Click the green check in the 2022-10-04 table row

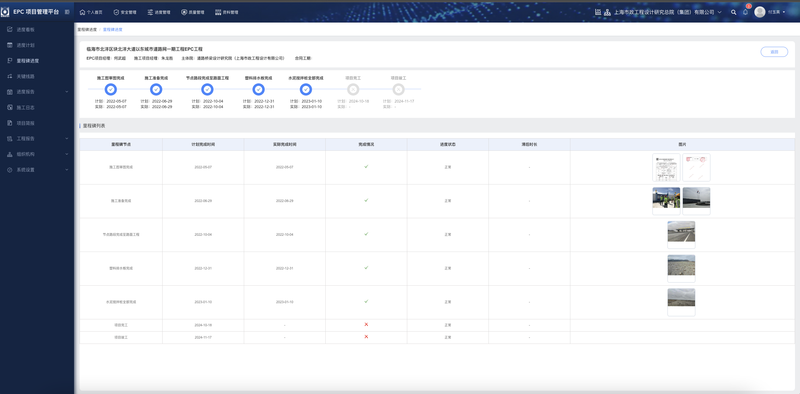pos(366,234)
